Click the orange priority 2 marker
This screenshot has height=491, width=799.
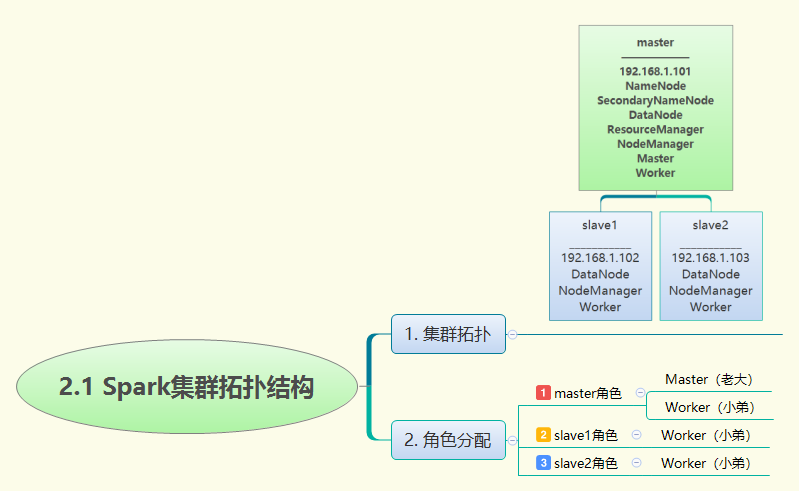pyautogui.click(x=543, y=434)
